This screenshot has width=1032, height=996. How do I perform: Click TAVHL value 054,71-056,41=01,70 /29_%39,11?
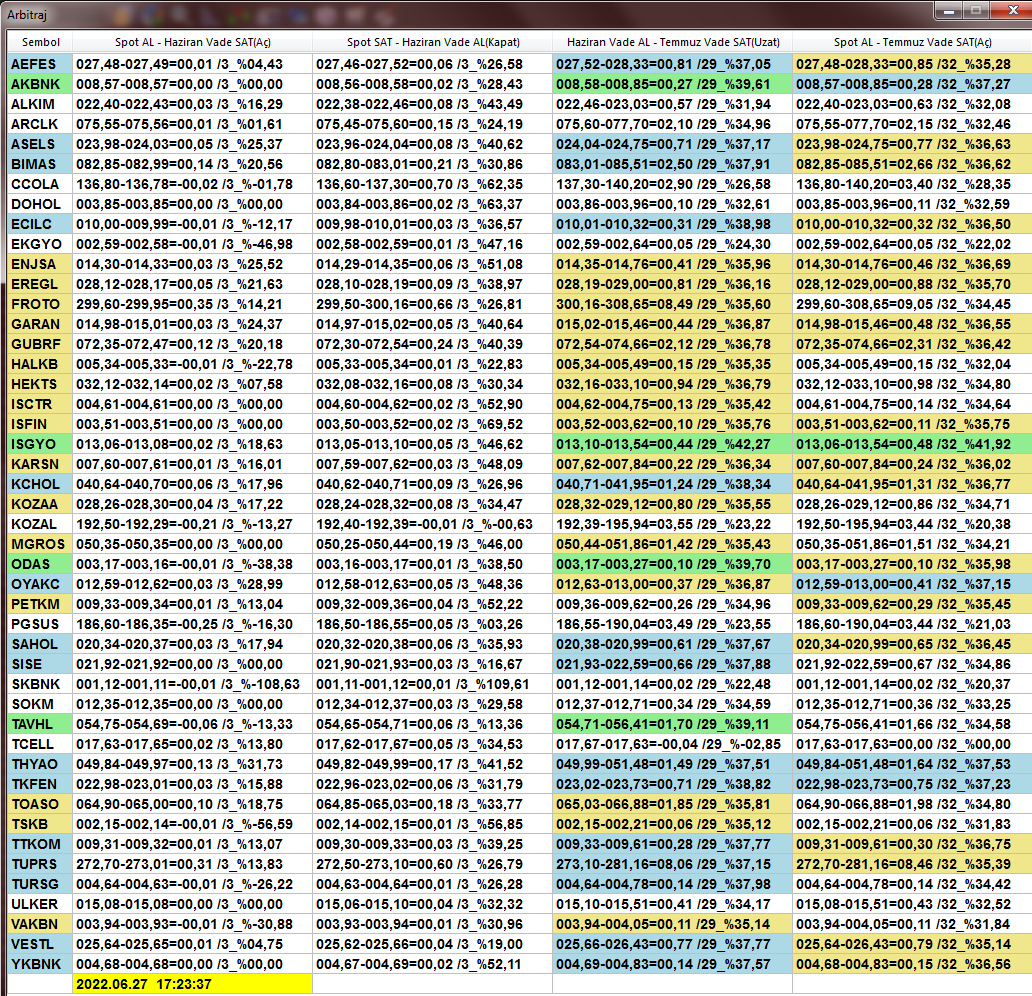[x=673, y=724]
